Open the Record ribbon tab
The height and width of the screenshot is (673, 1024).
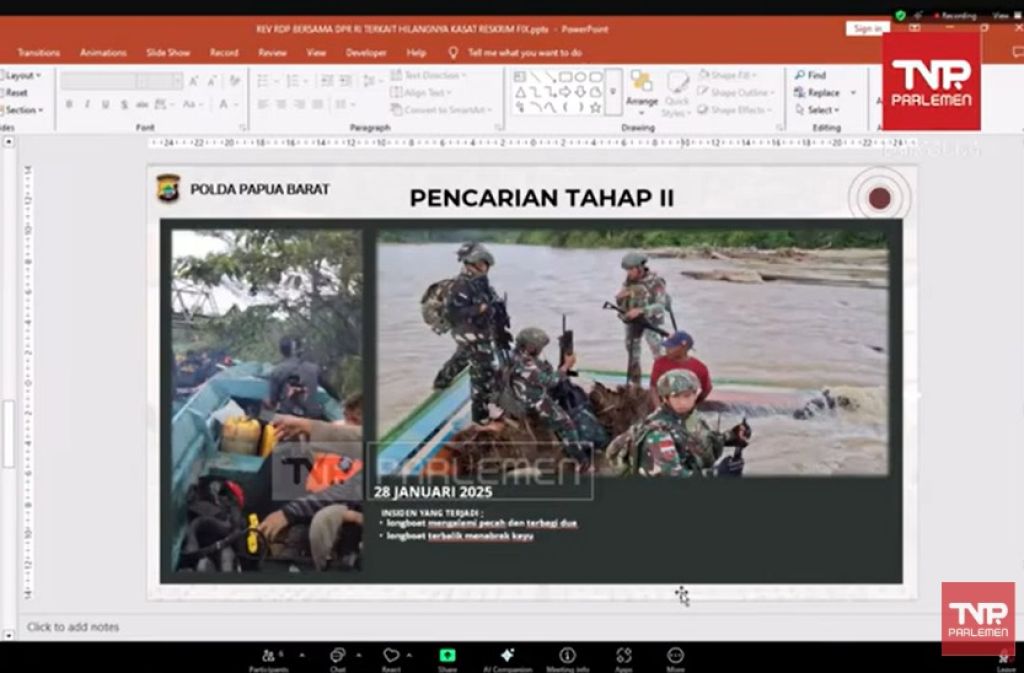point(224,53)
